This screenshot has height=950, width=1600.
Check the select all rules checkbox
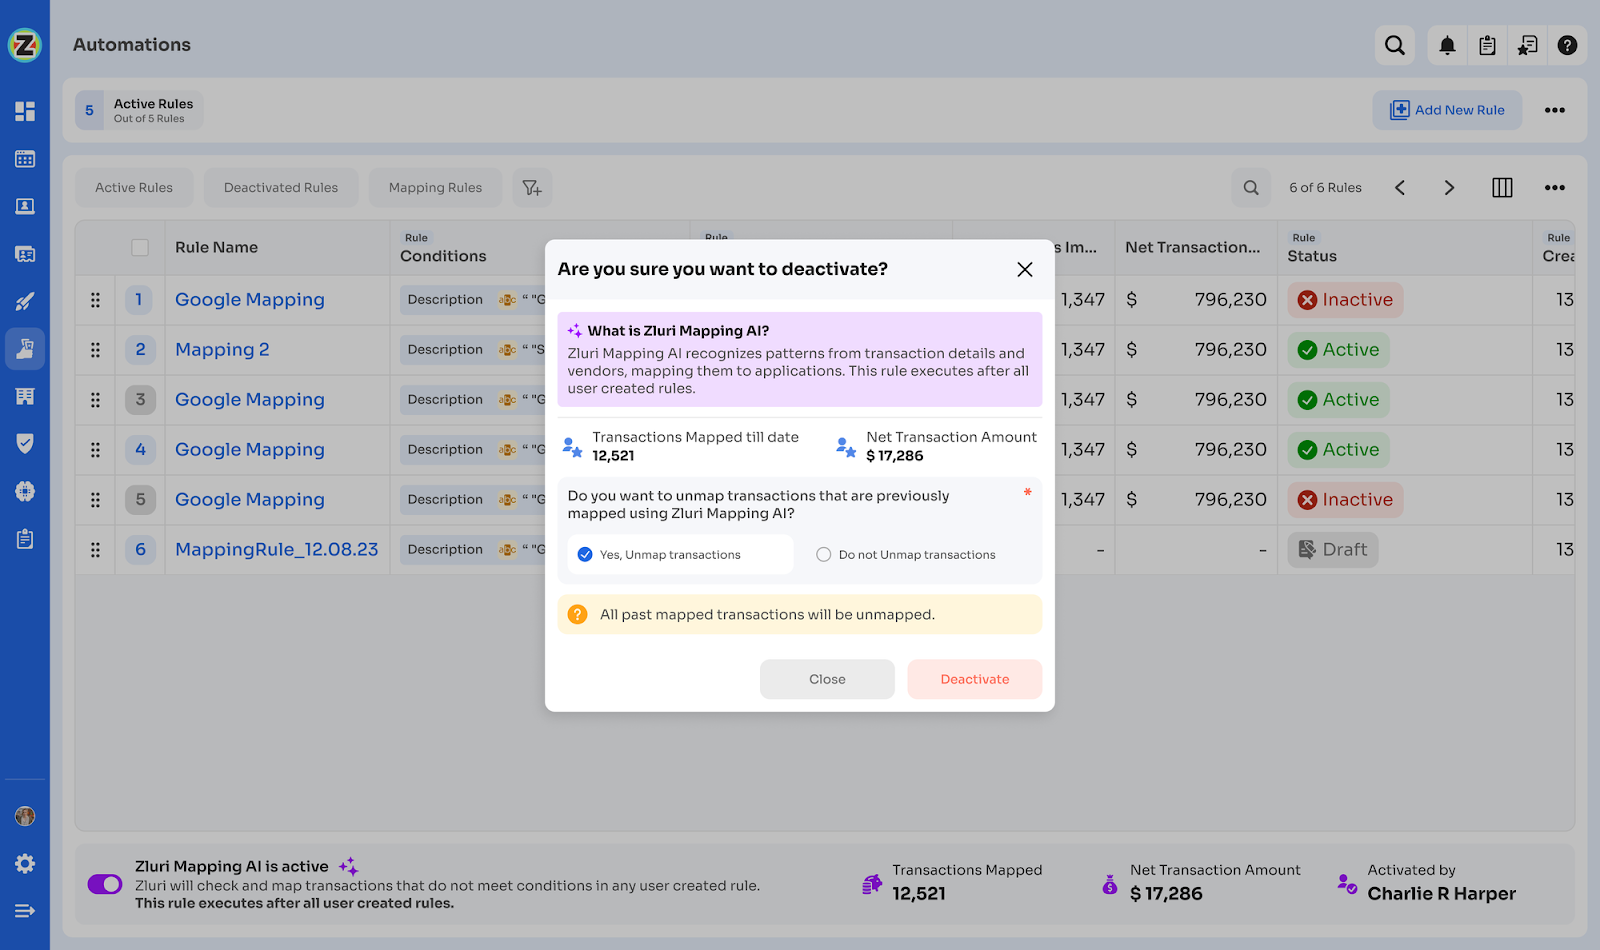coord(140,247)
